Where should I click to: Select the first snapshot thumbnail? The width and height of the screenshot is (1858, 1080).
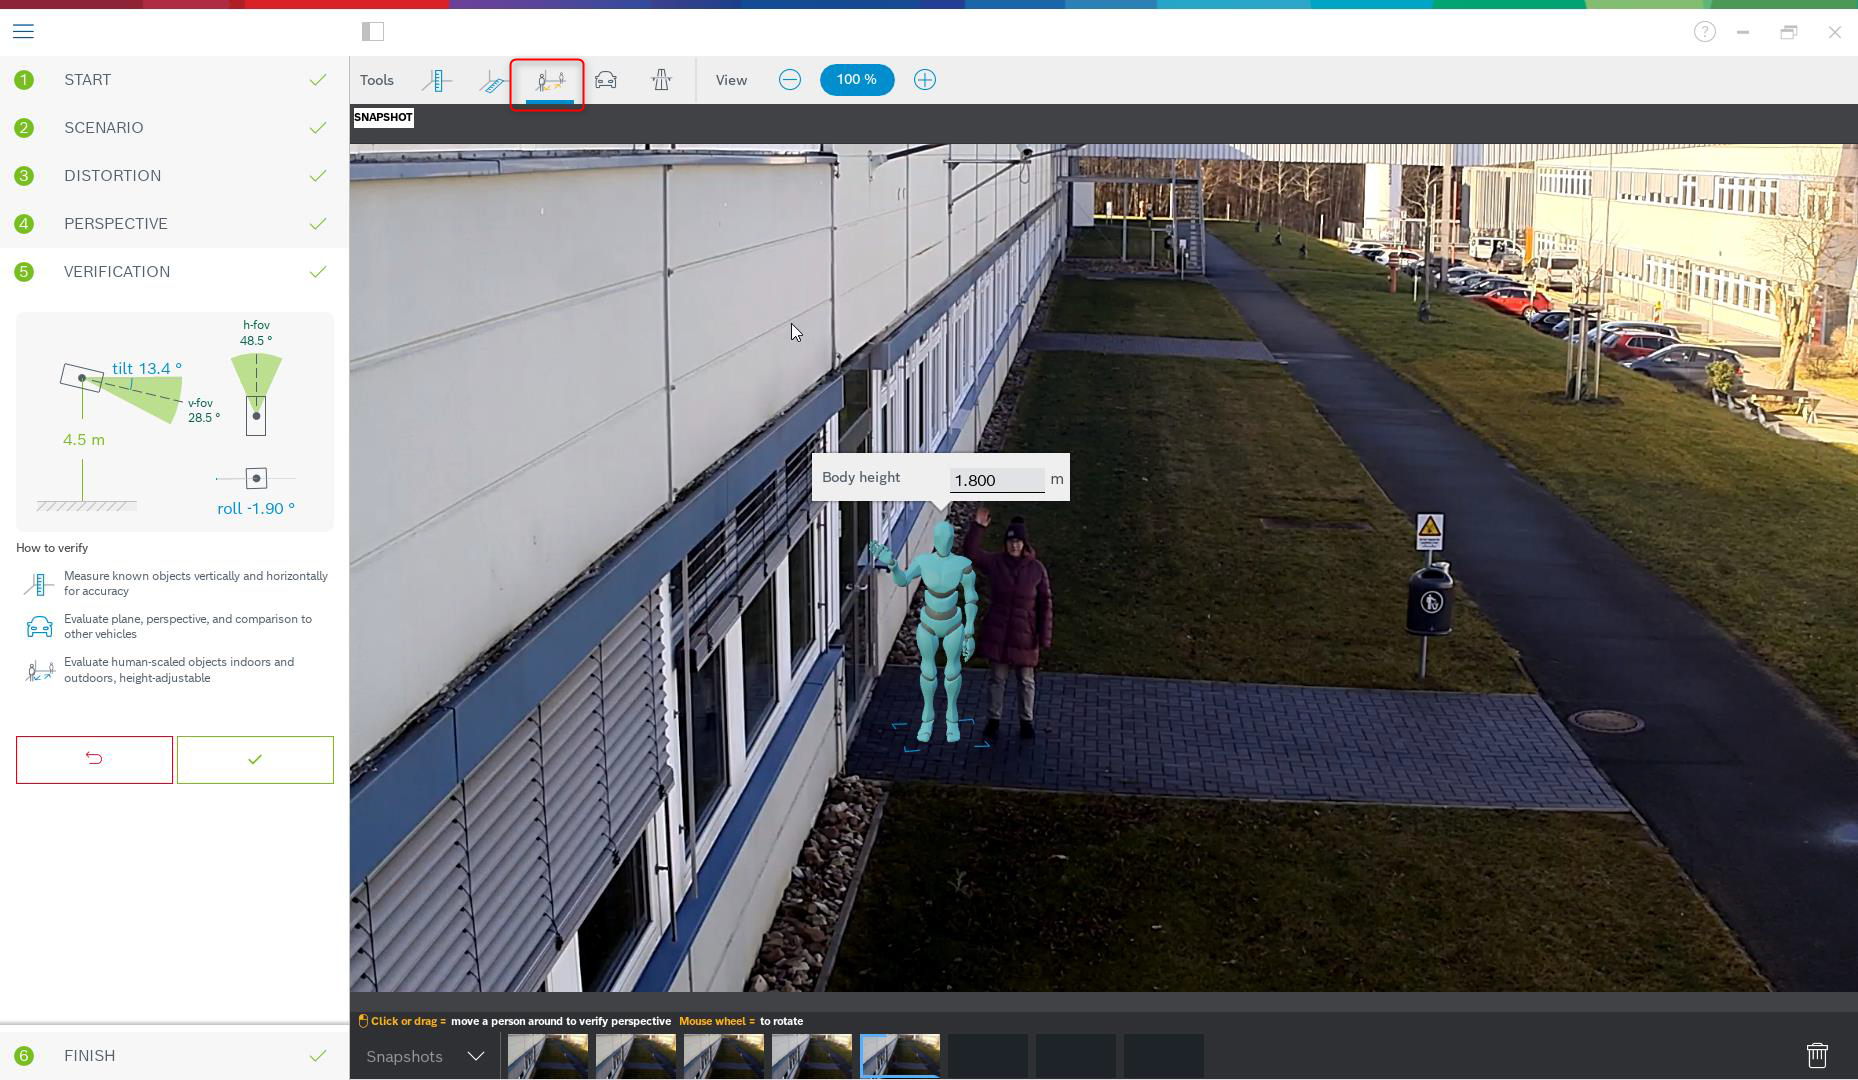tap(548, 1056)
